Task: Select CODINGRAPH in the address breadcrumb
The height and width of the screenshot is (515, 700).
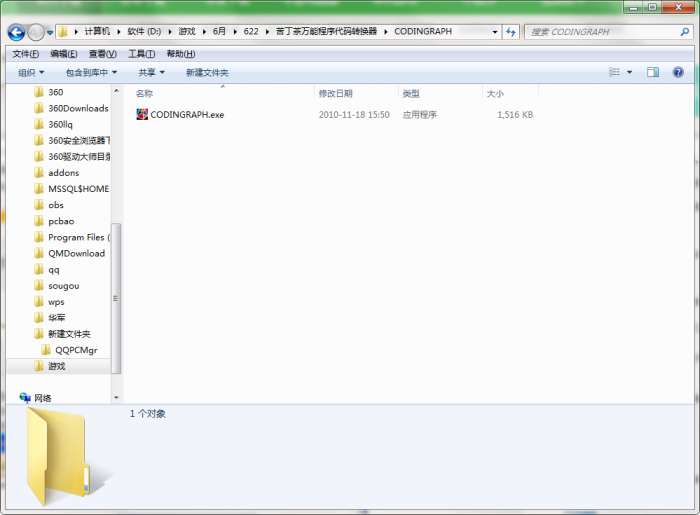Action: tap(423, 31)
